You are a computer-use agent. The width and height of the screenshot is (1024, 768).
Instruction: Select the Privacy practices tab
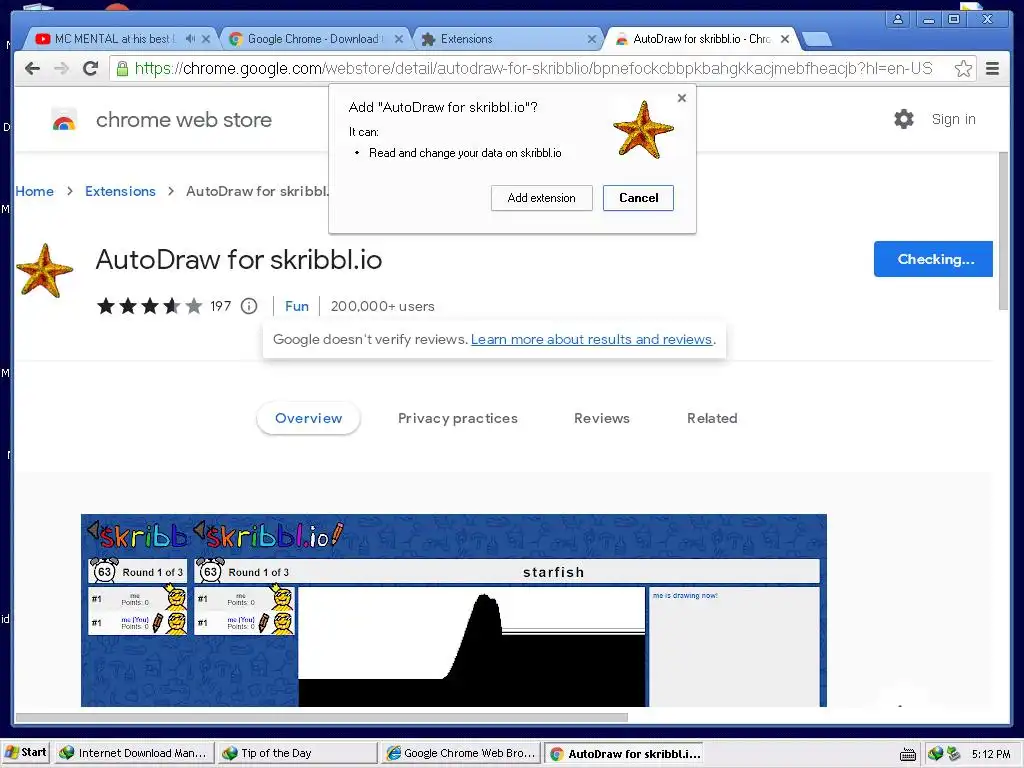[458, 418]
